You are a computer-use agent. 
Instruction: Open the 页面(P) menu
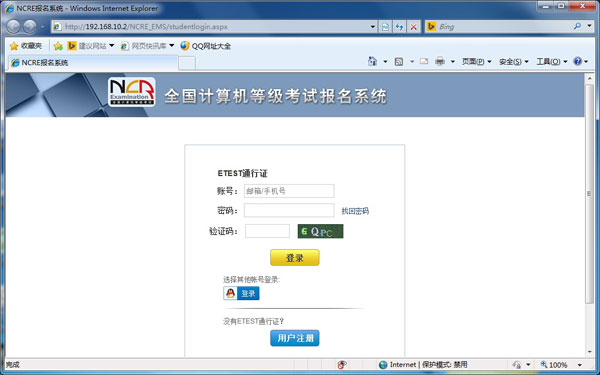476,62
